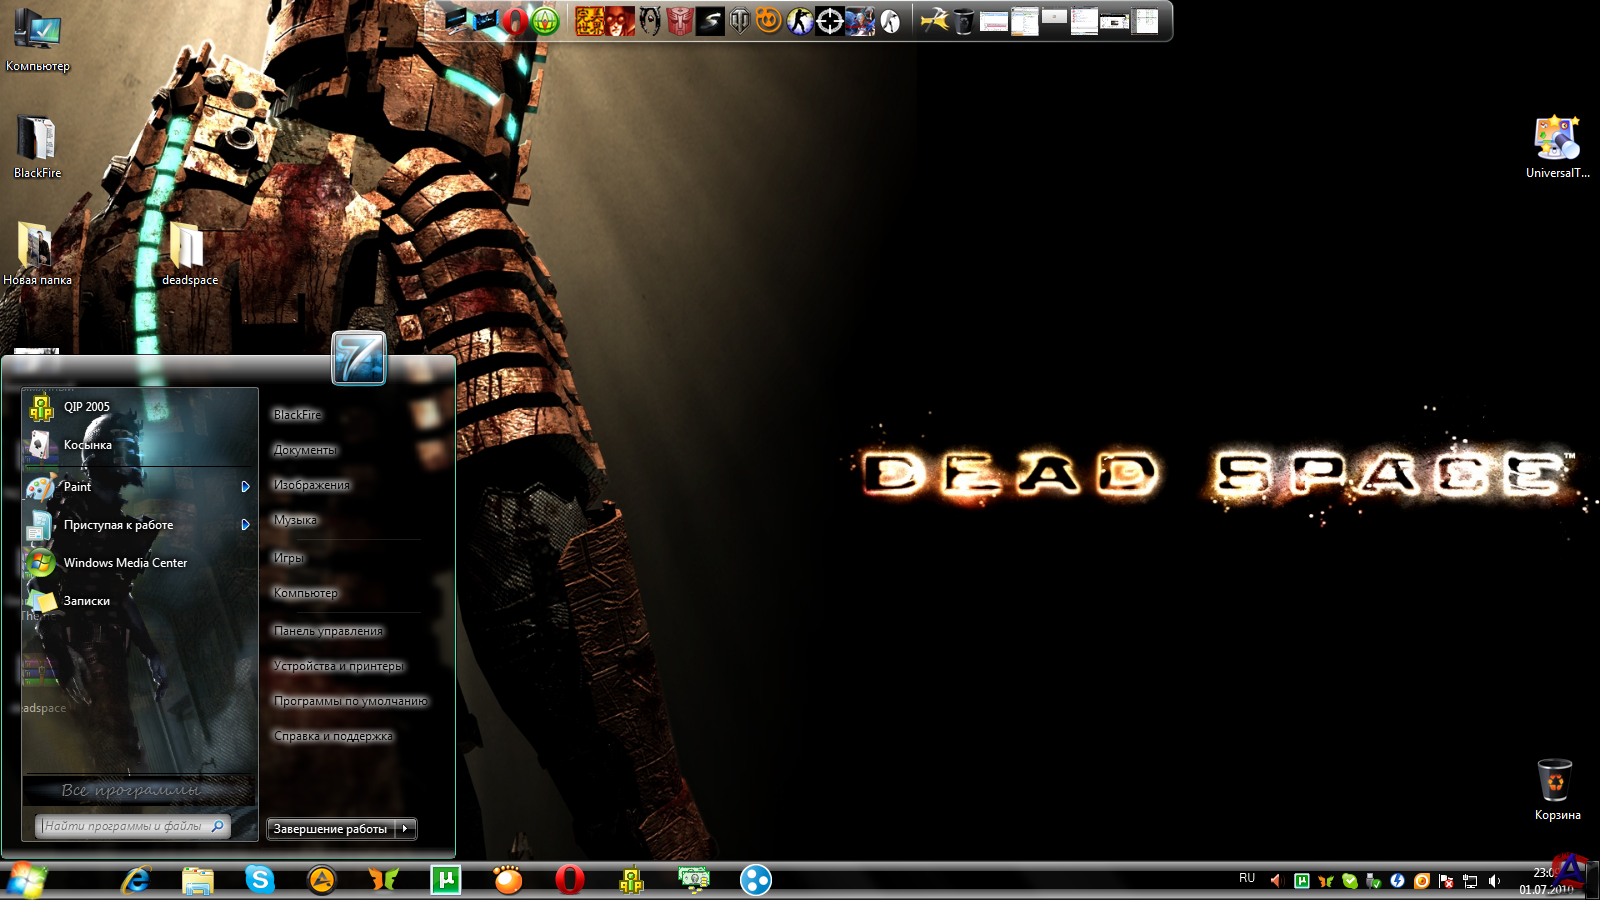Image resolution: width=1600 pixels, height=900 pixels.
Task: Click the µTorrent button on the taskbar
Action: tap(446, 880)
